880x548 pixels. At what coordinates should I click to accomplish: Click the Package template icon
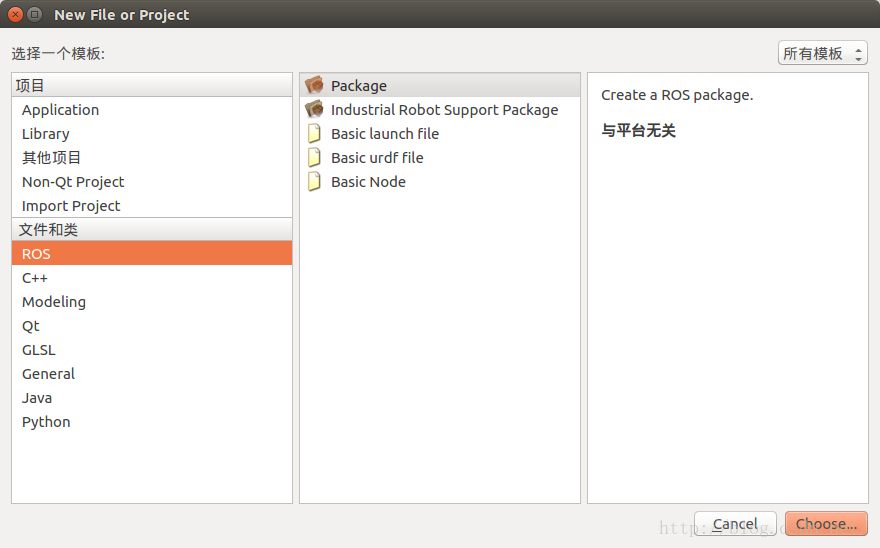(314, 85)
